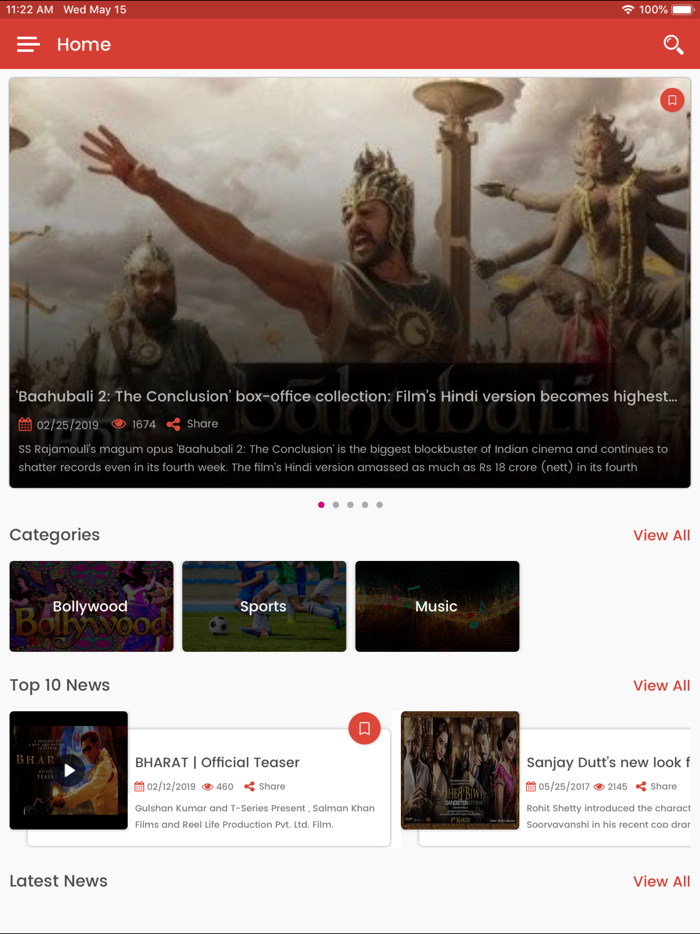Play the BHARAT teaser video
Screen dimensions: 700x934
(69, 770)
